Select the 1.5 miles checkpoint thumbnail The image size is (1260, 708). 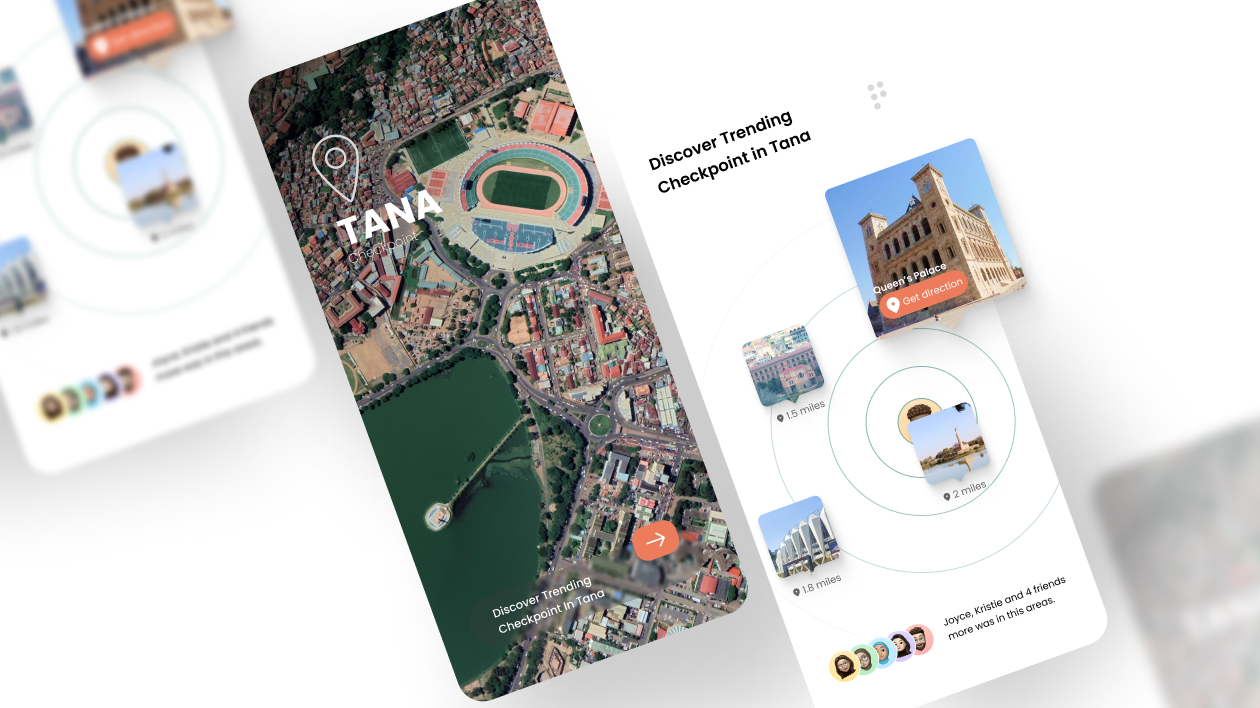[x=782, y=365]
